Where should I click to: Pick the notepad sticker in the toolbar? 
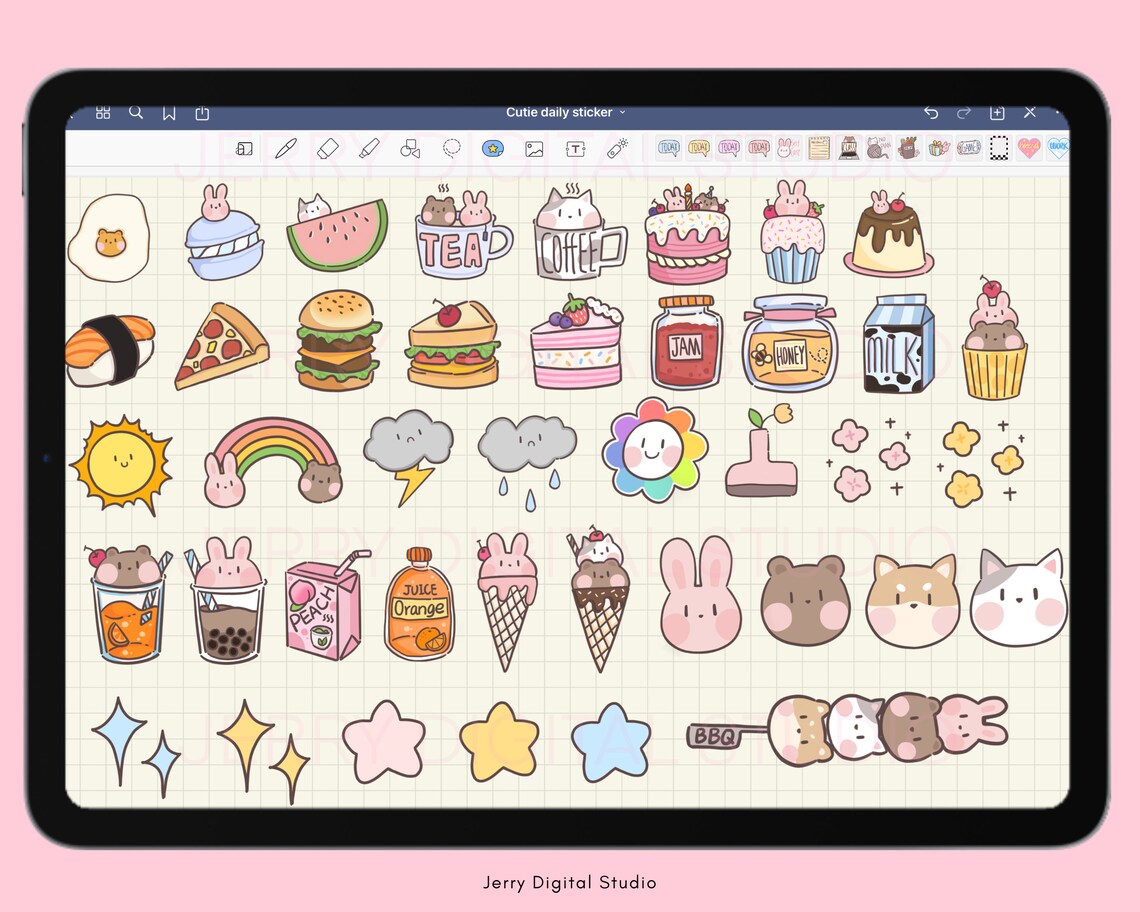coord(819,148)
